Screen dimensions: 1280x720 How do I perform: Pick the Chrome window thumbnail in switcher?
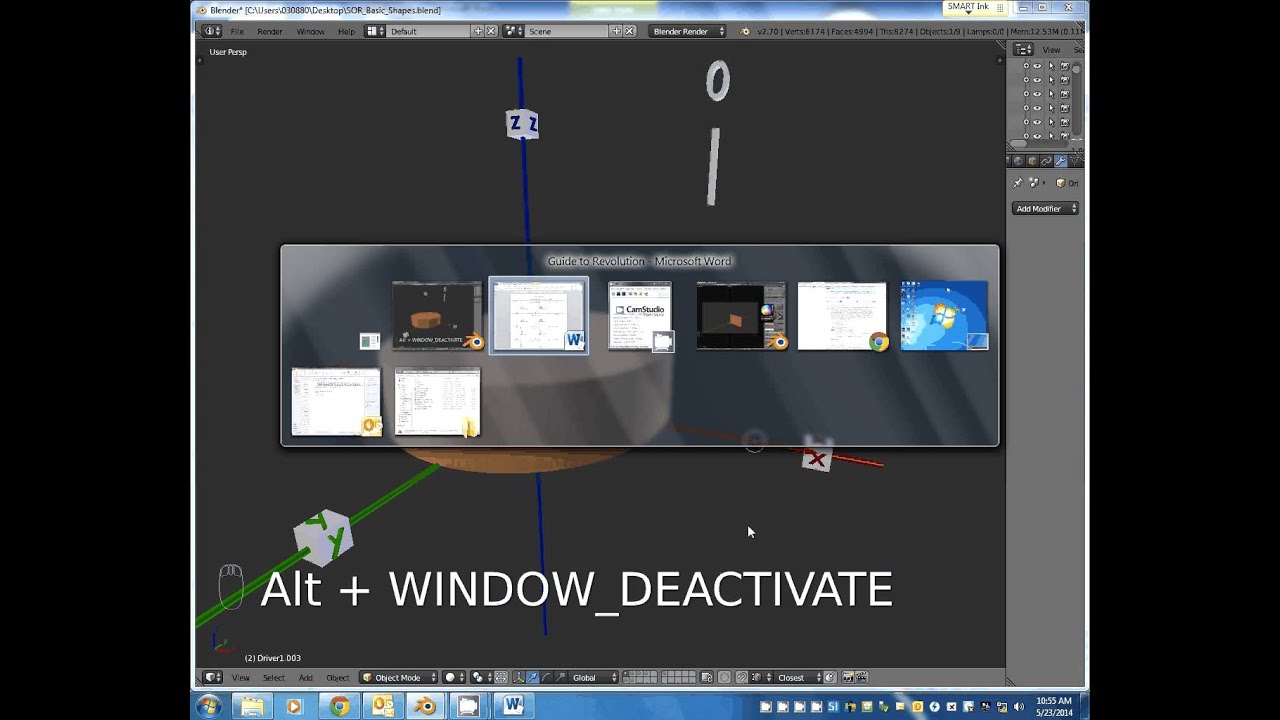[842, 316]
